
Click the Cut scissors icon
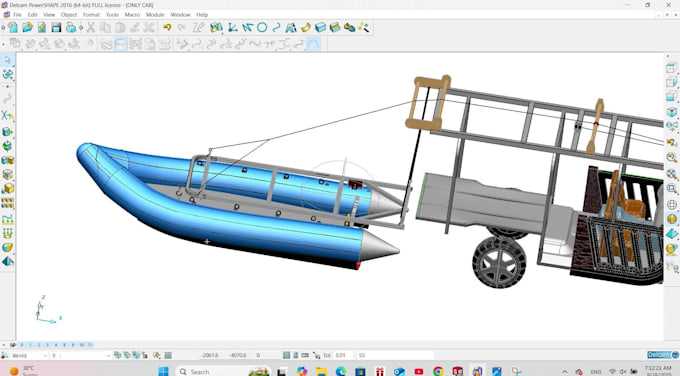click(91, 28)
